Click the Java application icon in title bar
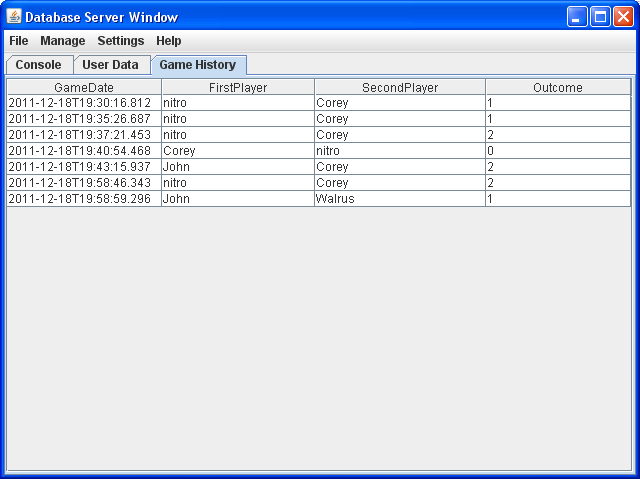Image resolution: width=640 pixels, height=479 pixels. (14, 16)
